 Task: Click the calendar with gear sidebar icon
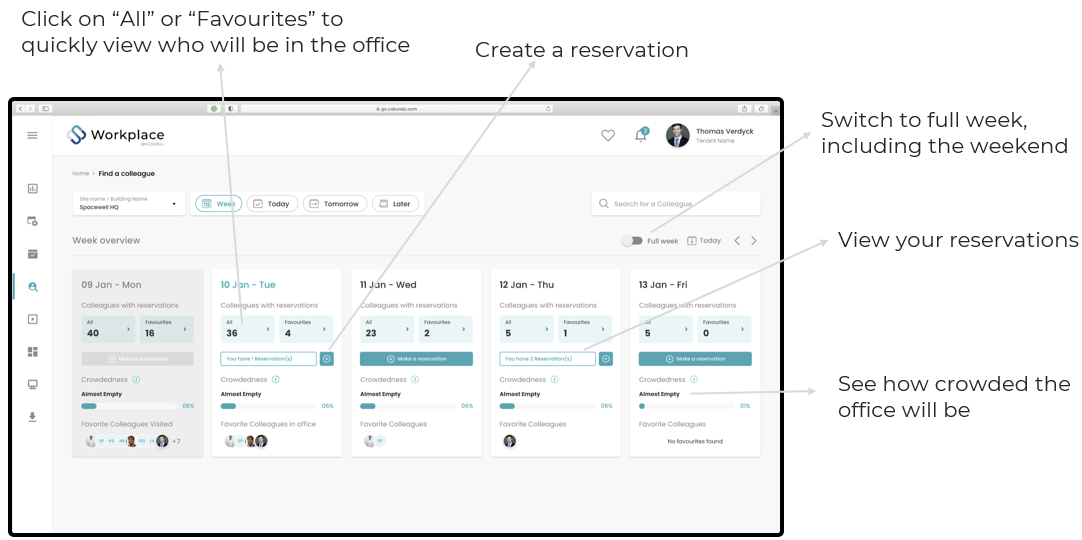[32, 221]
